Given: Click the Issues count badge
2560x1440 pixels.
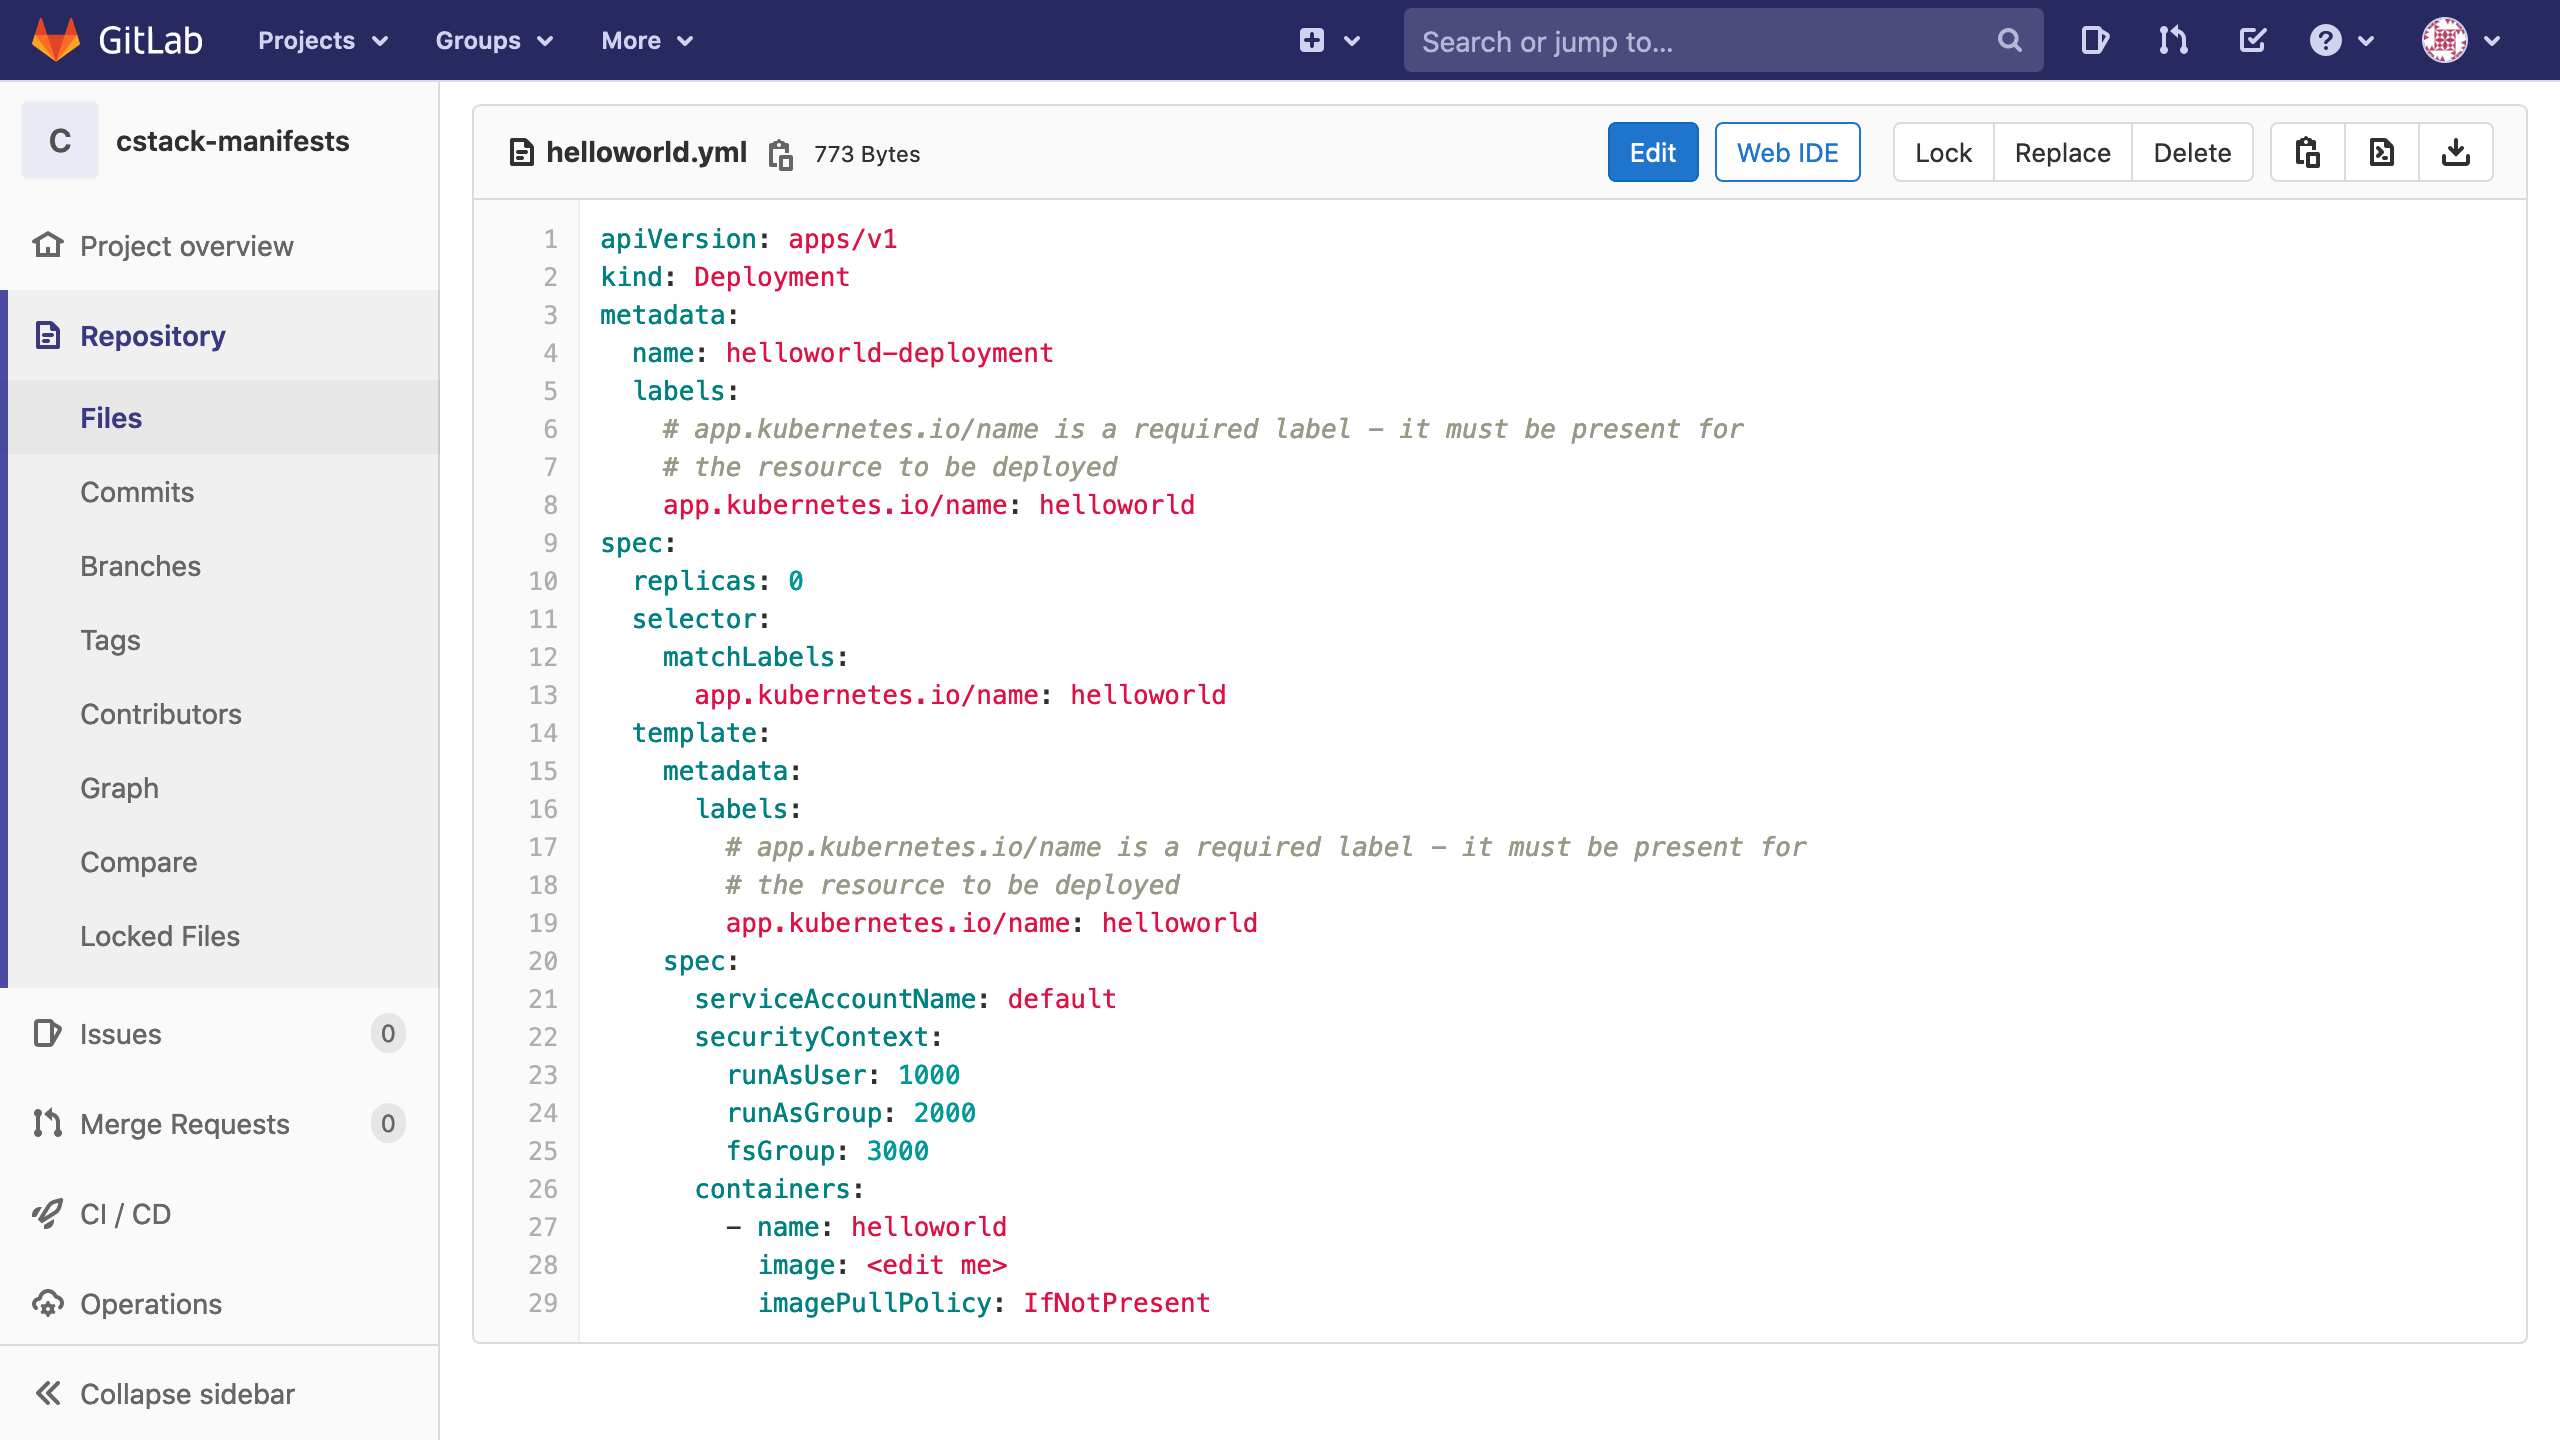Looking at the screenshot, I should [x=388, y=1033].
